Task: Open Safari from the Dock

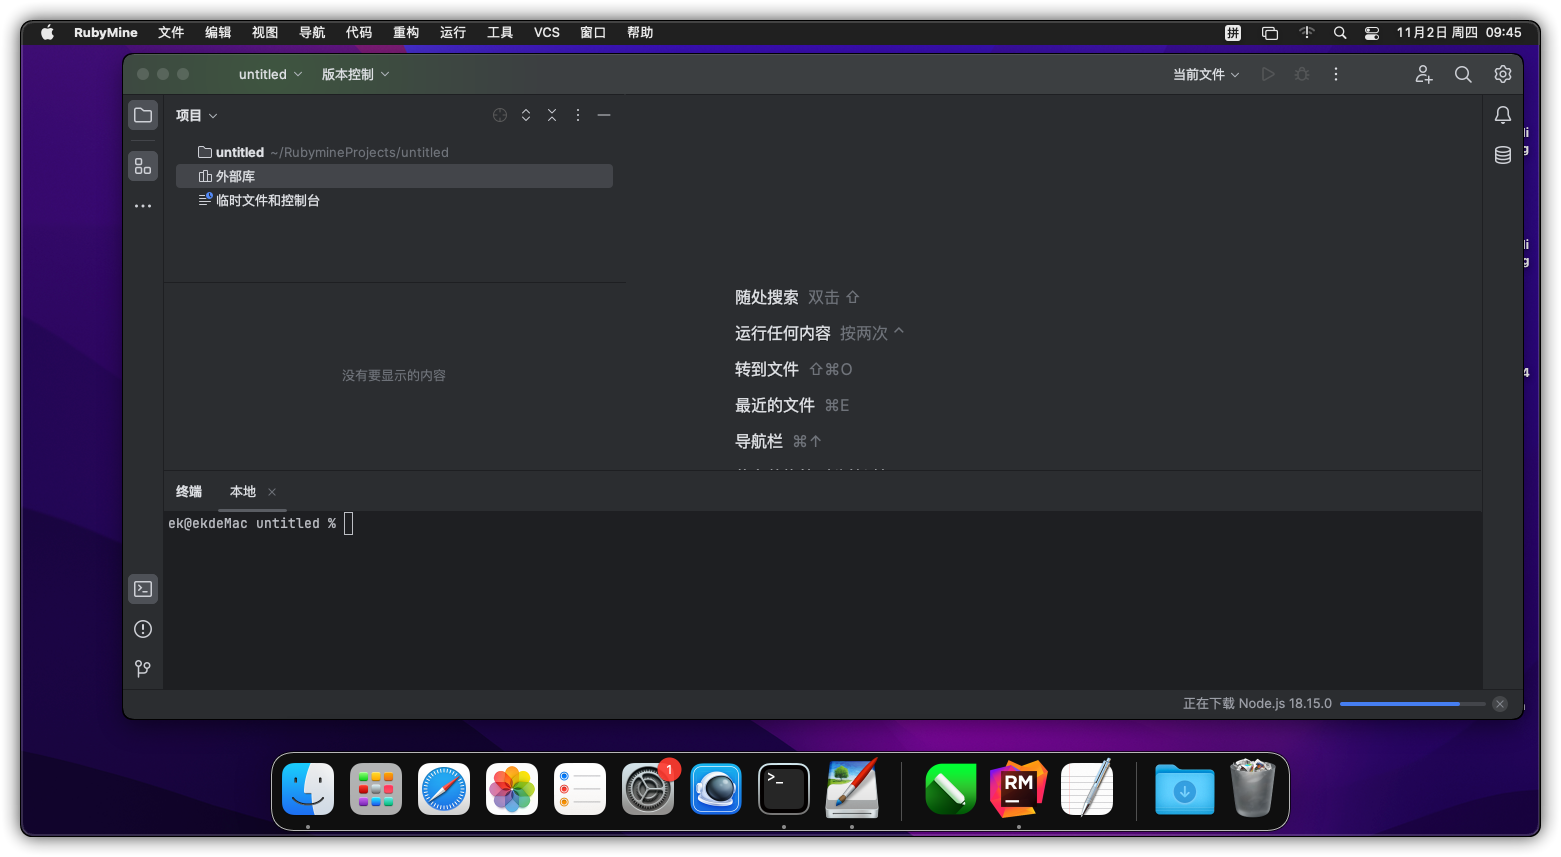Action: coord(444,788)
